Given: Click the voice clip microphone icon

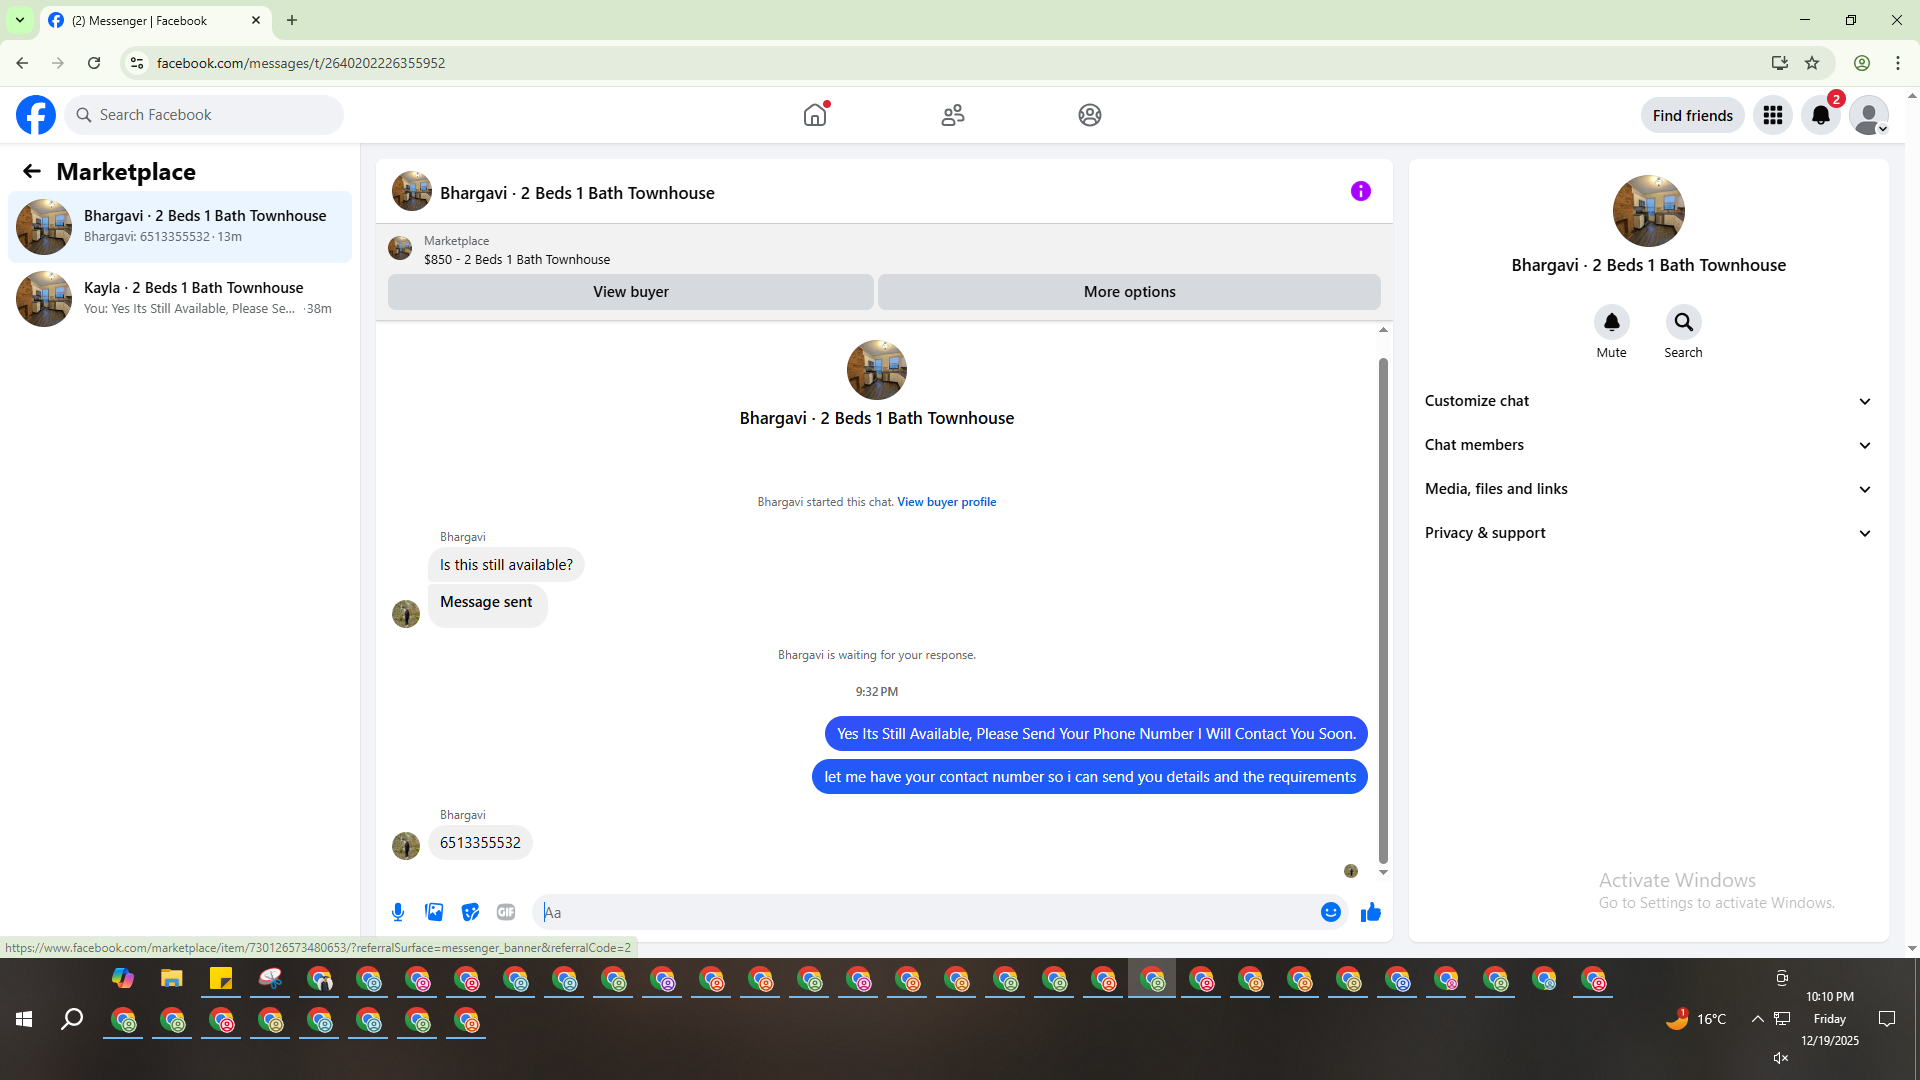Looking at the screenshot, I should pyautogui.click(x=398, y=912).
